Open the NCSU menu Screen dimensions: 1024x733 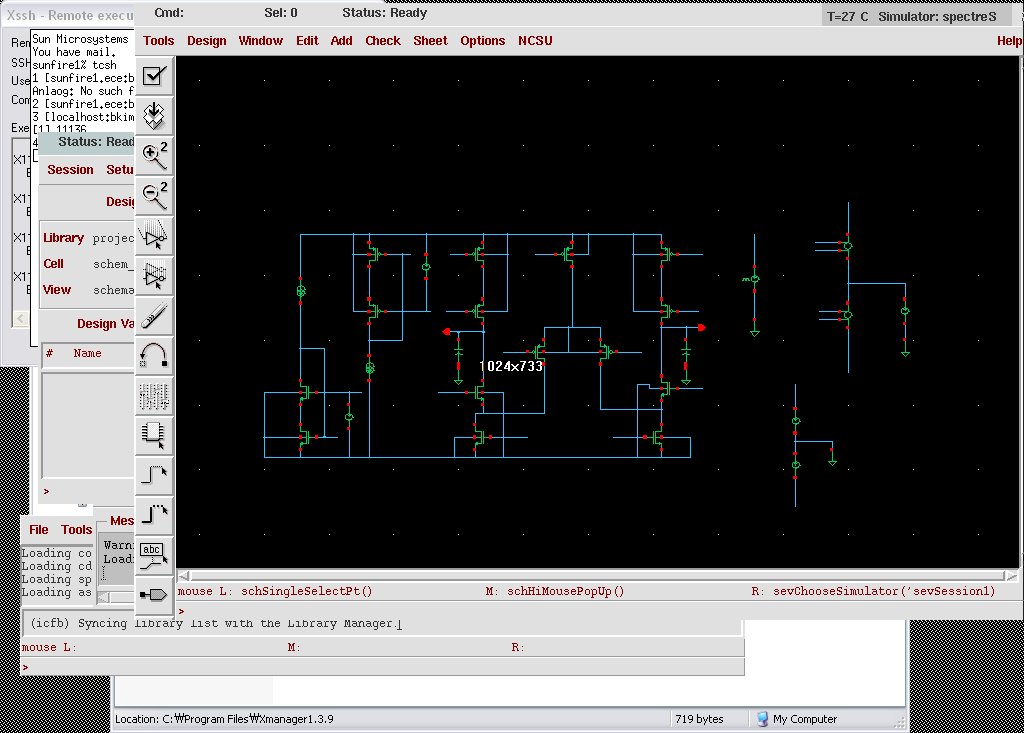click(535, 41)
